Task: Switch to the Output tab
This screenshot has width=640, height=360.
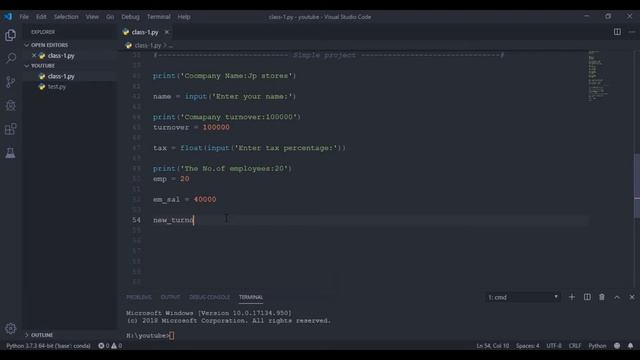Action: pyautogui.click(x=170, y=297)
